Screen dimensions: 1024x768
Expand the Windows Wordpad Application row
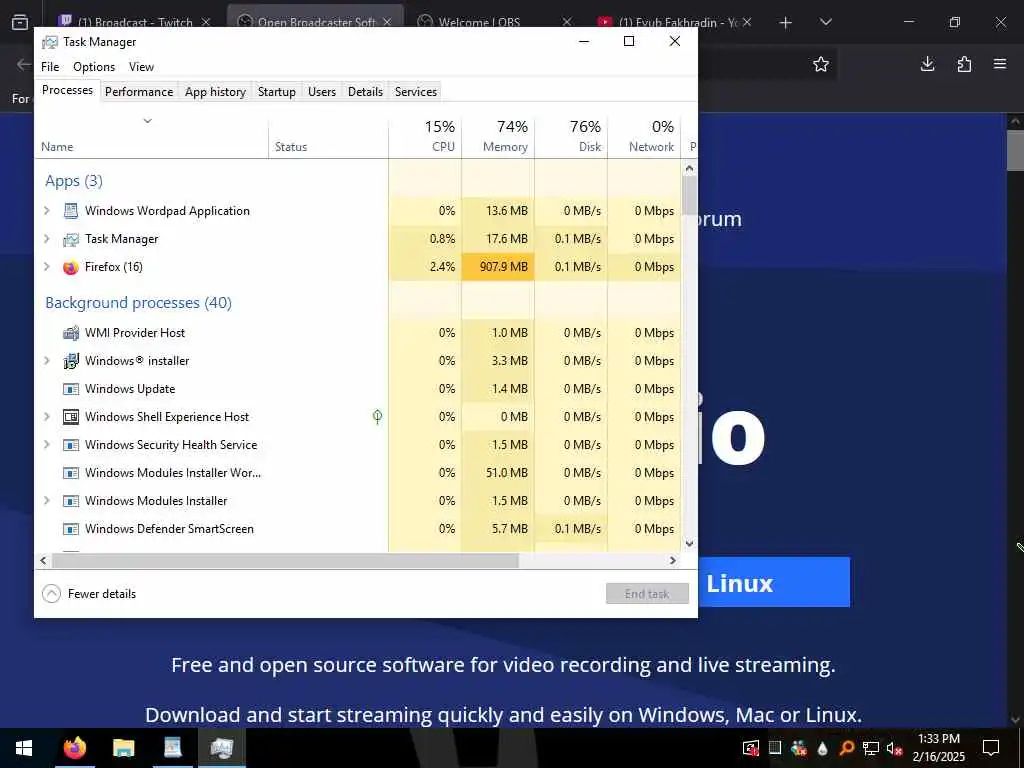click(47, 211)
